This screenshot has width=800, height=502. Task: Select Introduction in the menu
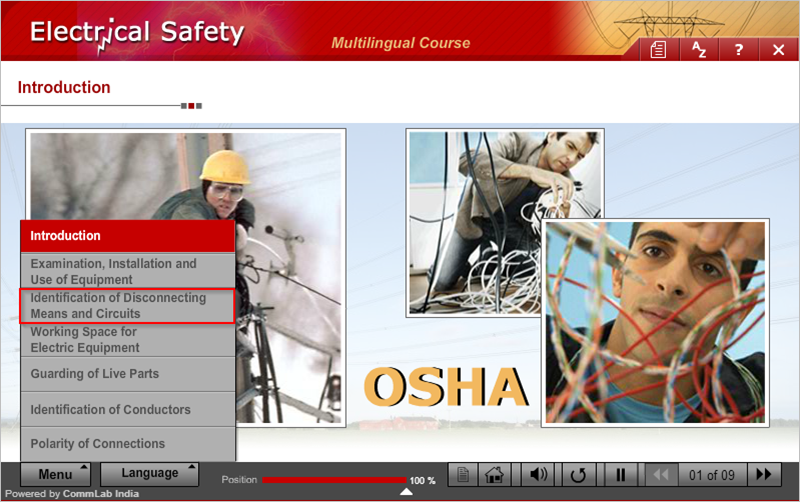pos(127,236)
